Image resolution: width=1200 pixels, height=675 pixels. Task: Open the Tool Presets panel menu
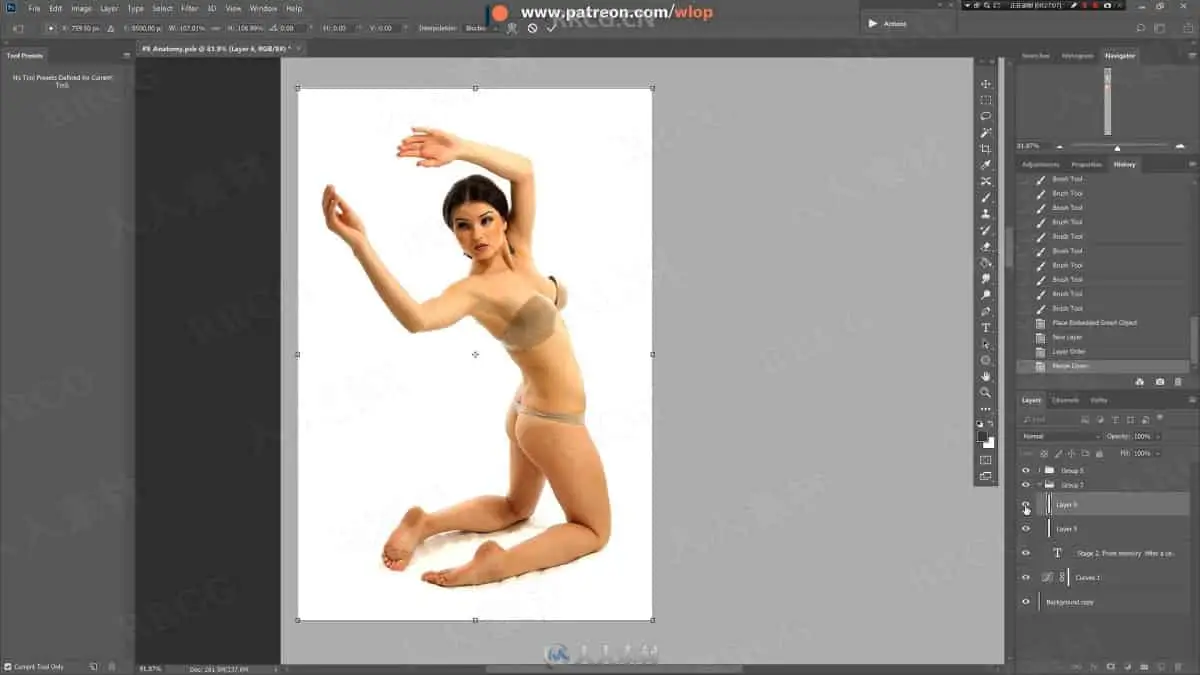click(x=126, y=56)
